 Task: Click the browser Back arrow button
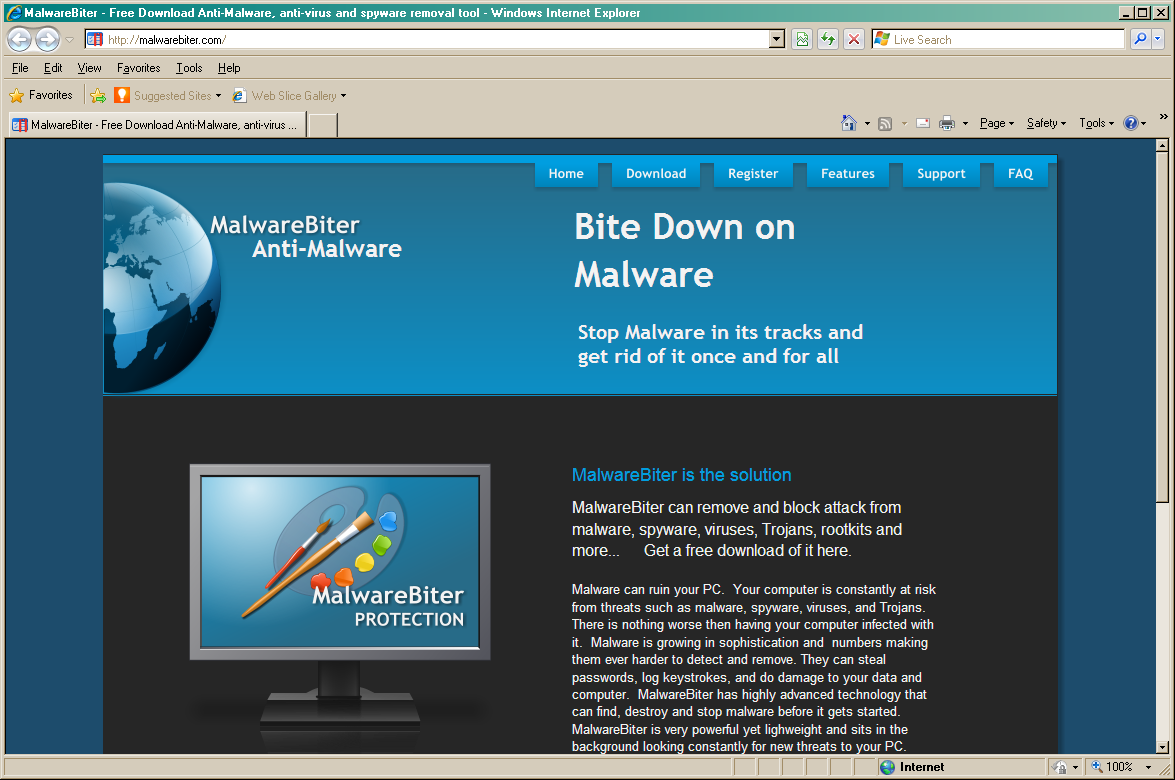(x=19, y=39)
